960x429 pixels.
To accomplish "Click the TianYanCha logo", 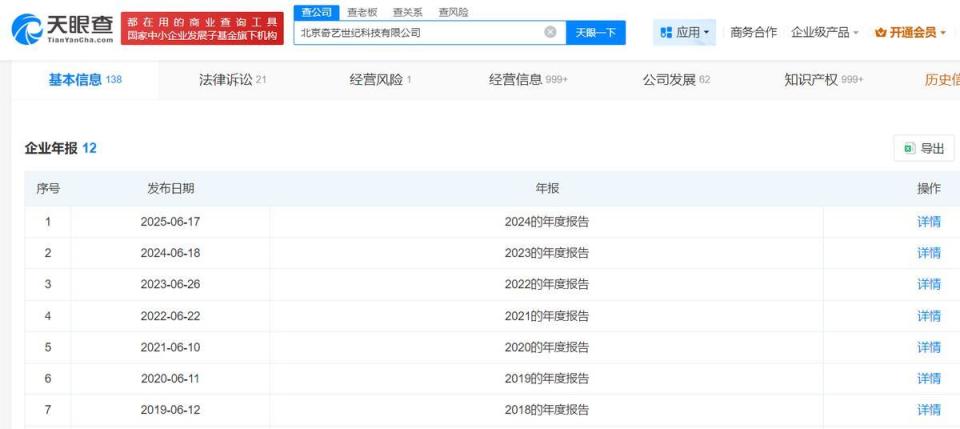I will click(62, 29).
